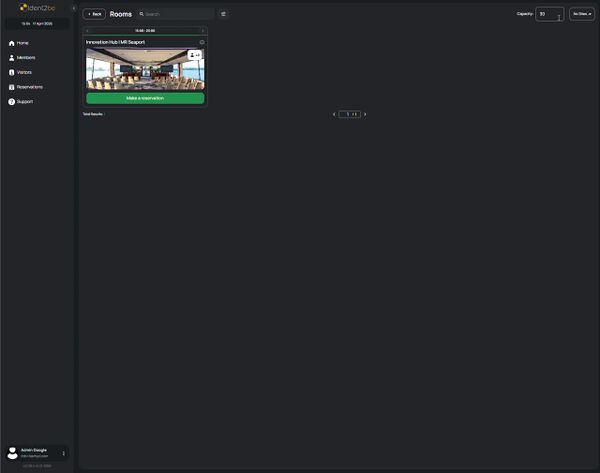The height and width of the screenshot is (473, 600).
Task: Click the Members person icon
Action: 12,58
